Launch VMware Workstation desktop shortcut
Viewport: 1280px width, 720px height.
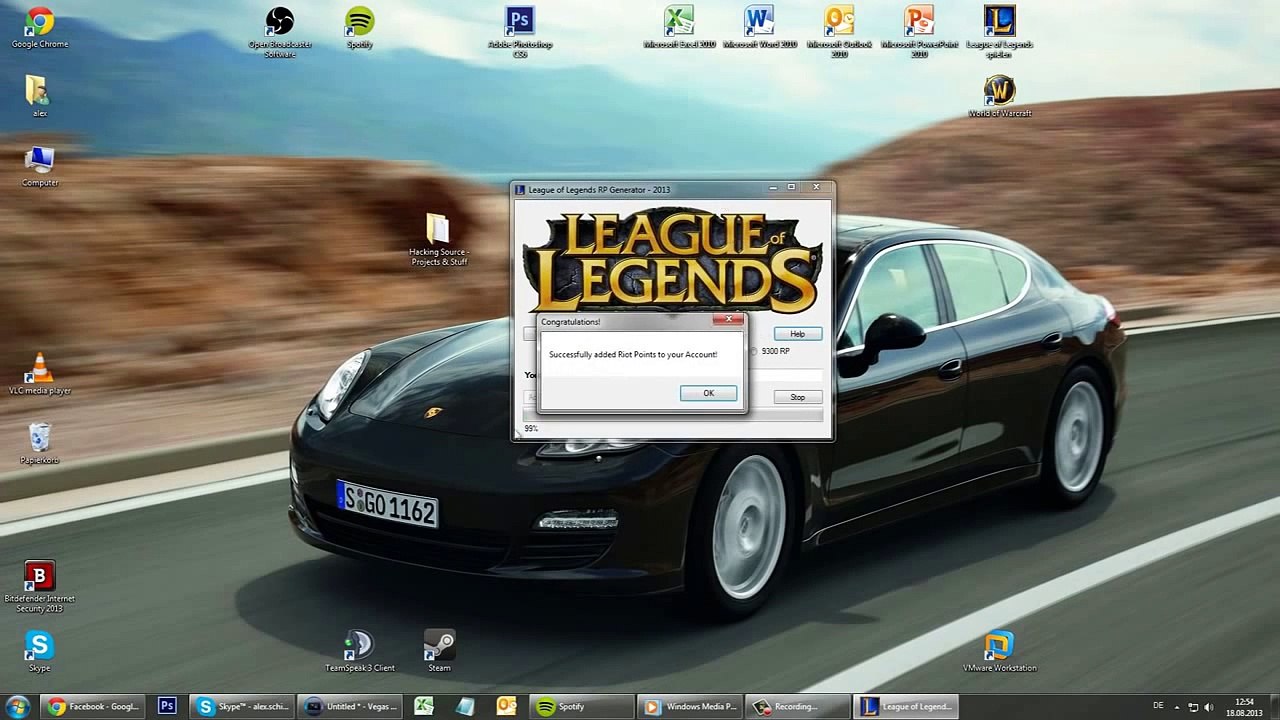click(999, 651)
